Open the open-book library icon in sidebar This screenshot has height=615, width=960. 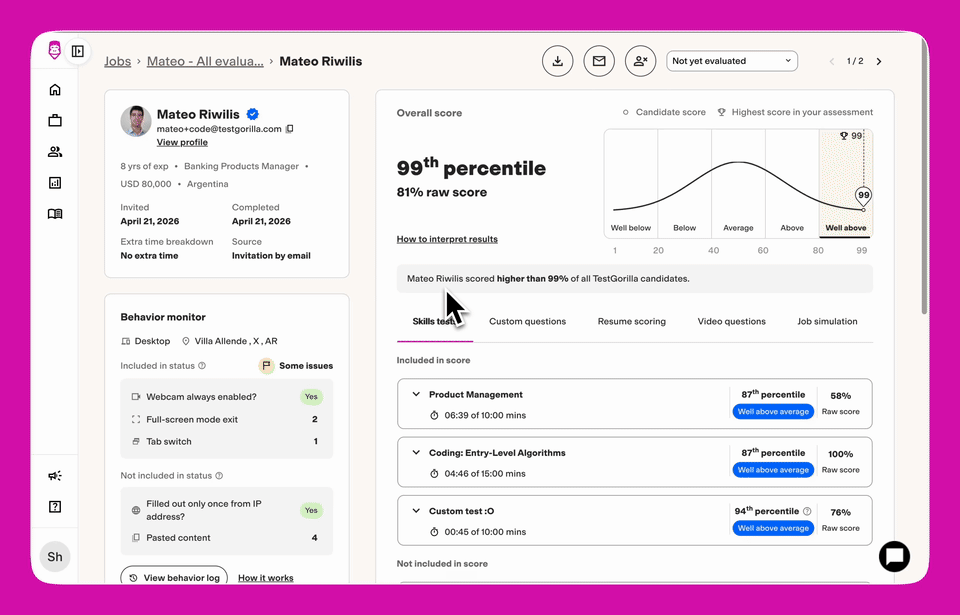coord(55,214)
